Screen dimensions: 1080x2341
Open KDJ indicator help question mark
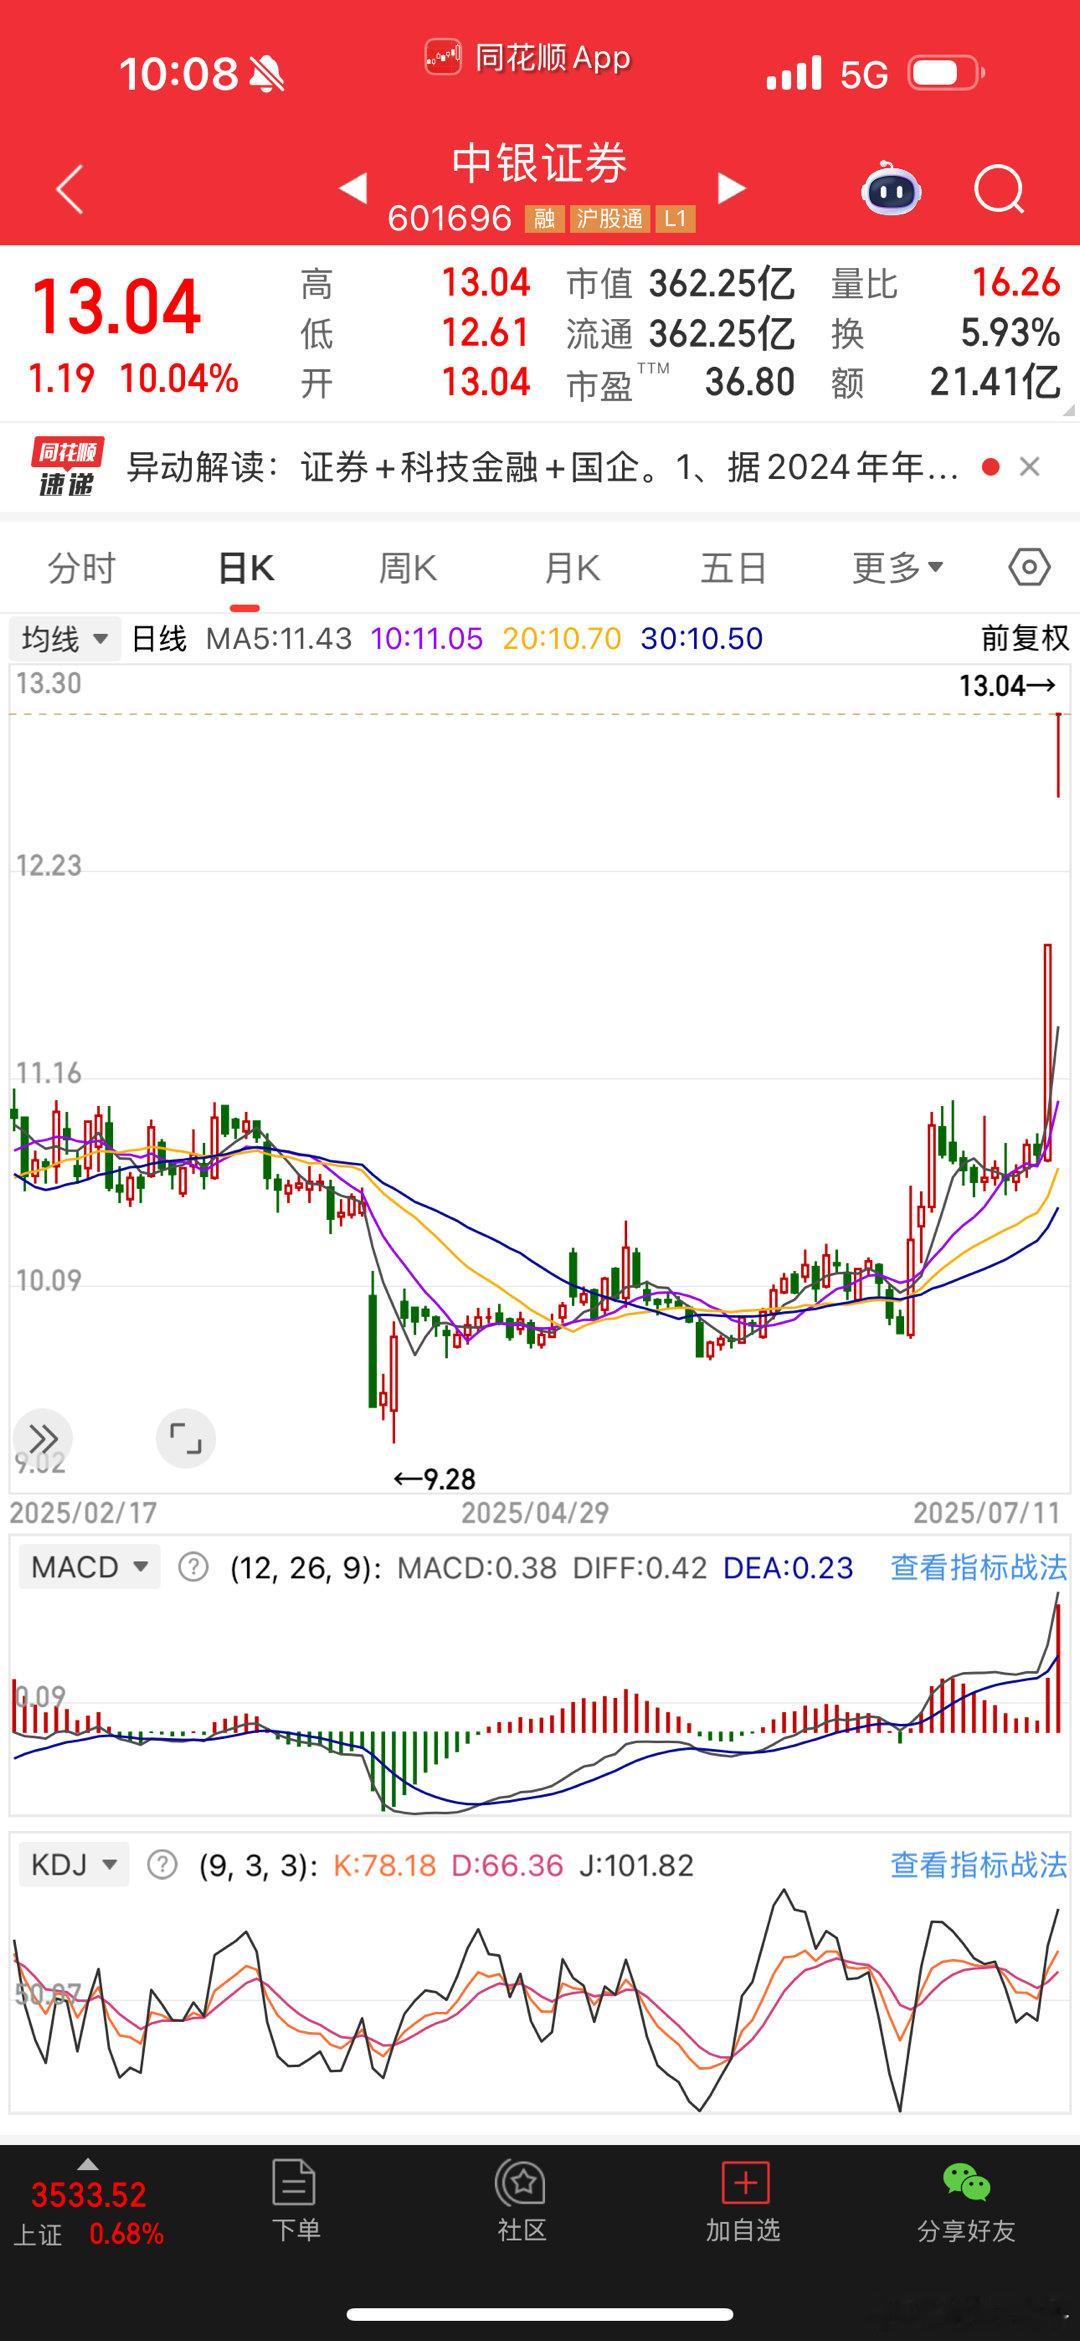(x=162, y=1865)
